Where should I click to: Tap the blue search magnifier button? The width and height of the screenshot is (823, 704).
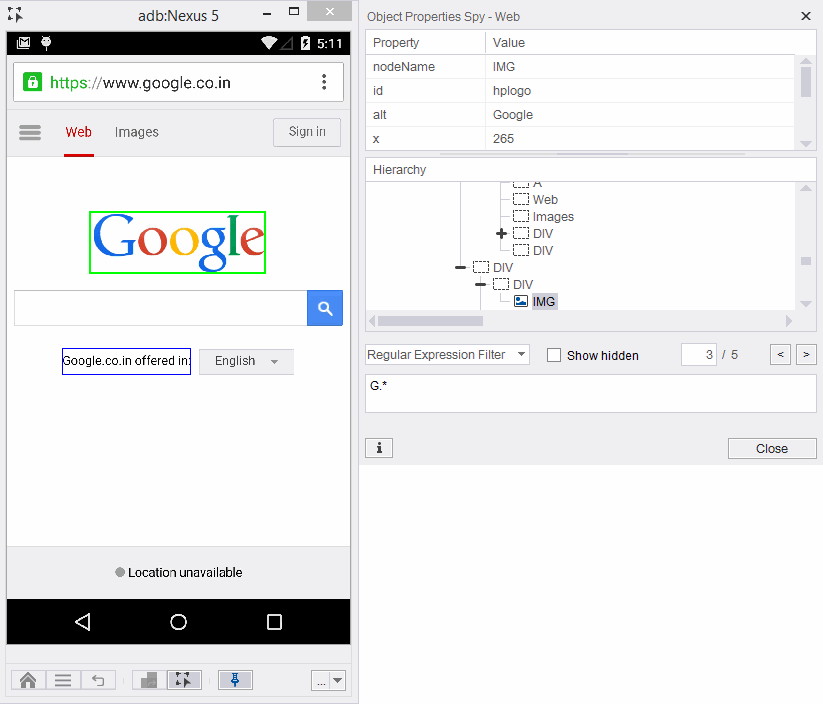coord(324,308)
